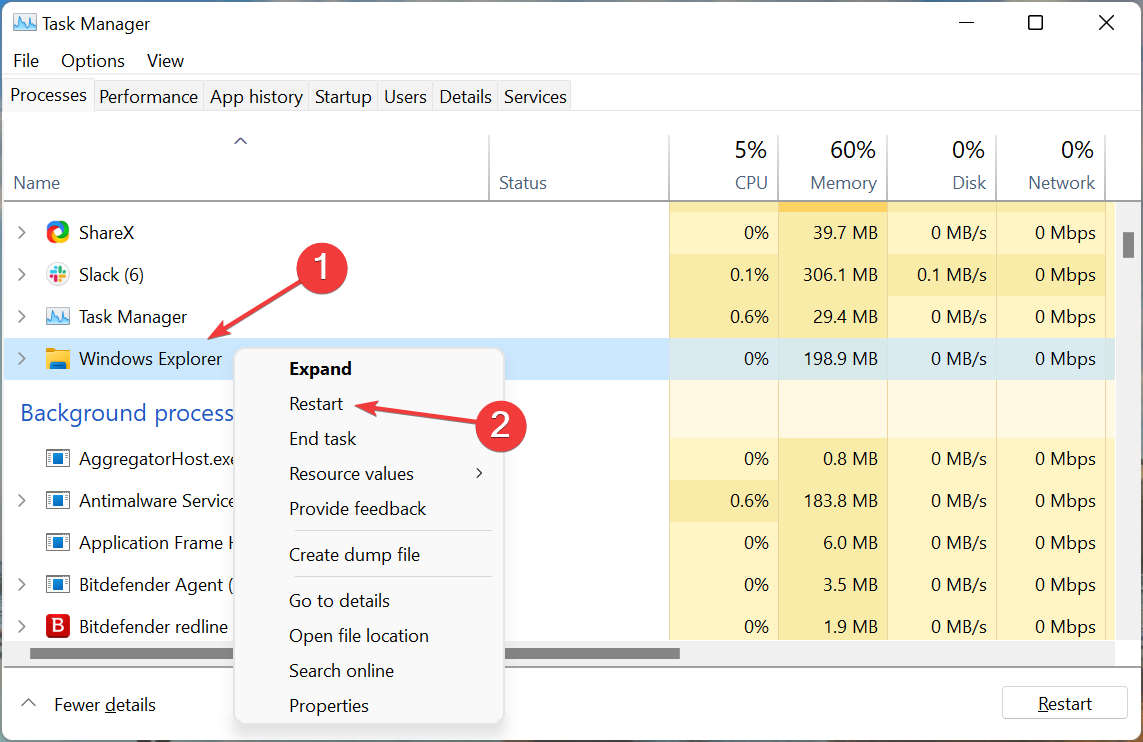The height and width of the screenshot is (742, 1143).
Task: Collapse the Bitdefender Agent group
Action: click(22, 584)
